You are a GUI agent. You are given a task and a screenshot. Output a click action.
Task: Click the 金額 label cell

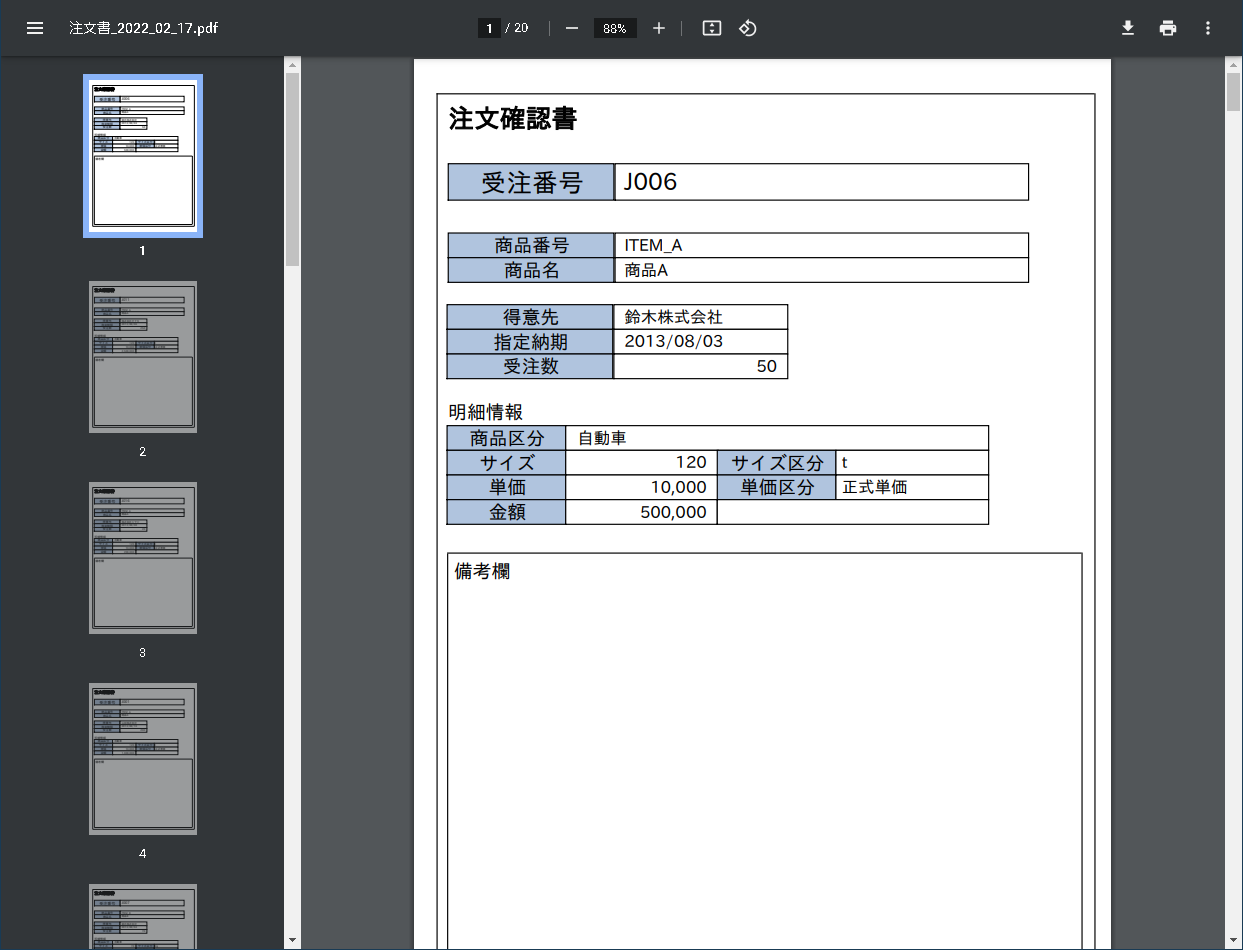click(506, 512)
